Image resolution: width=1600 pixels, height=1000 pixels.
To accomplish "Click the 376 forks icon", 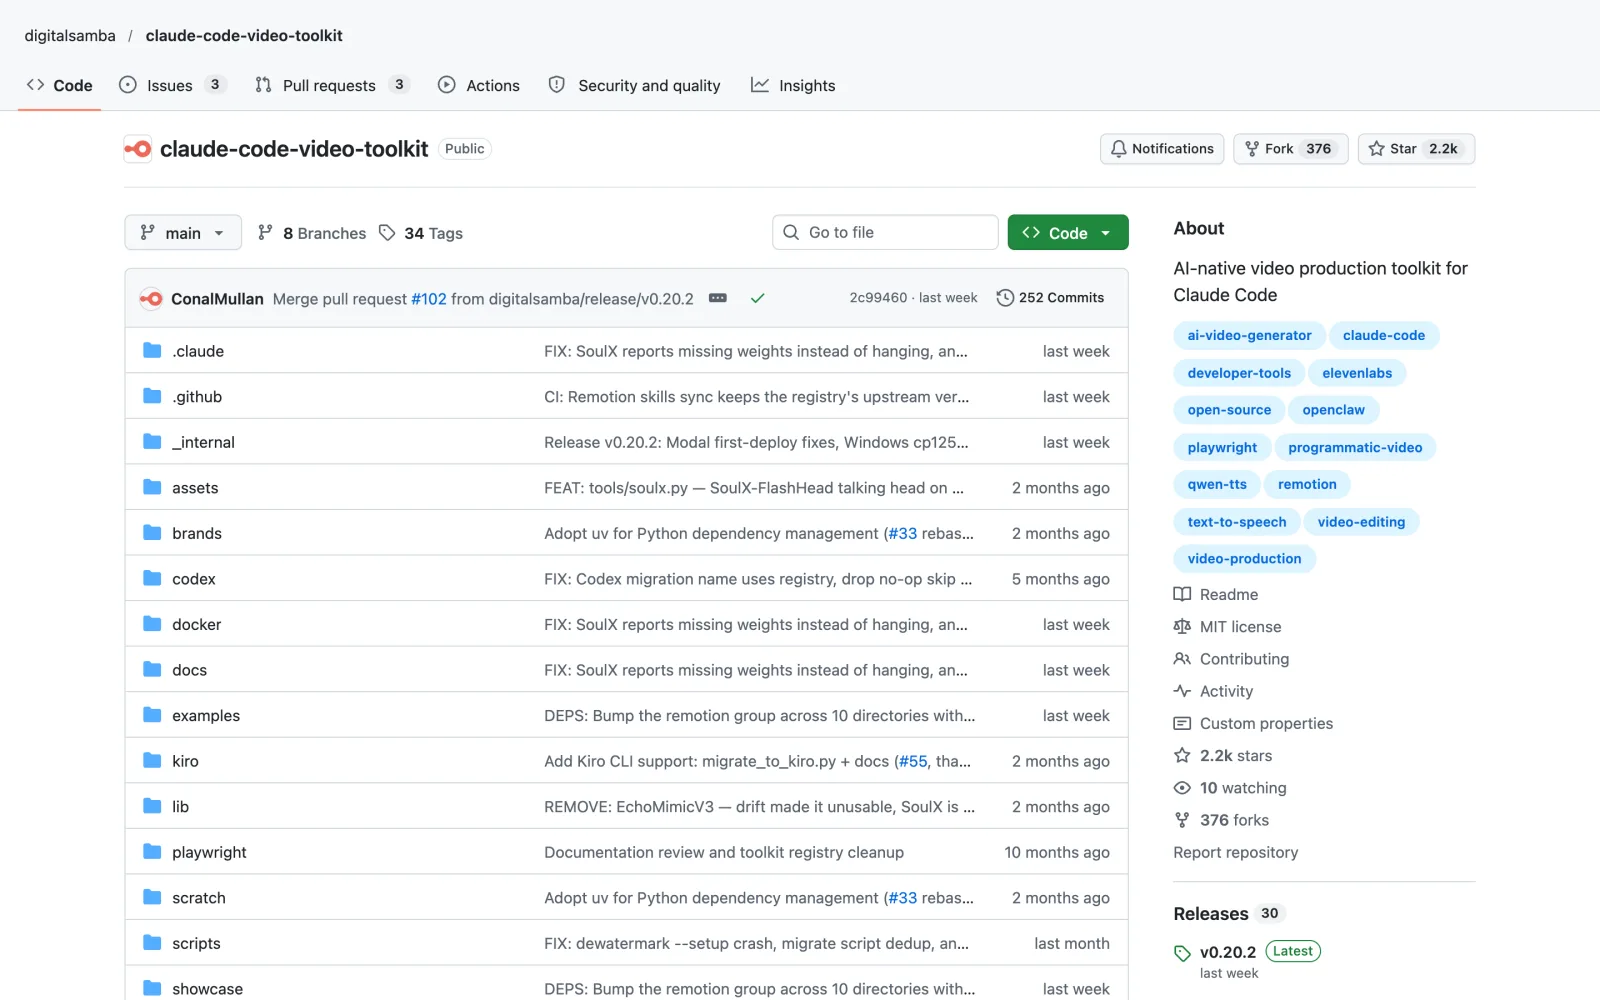I will coord(1182,820).
